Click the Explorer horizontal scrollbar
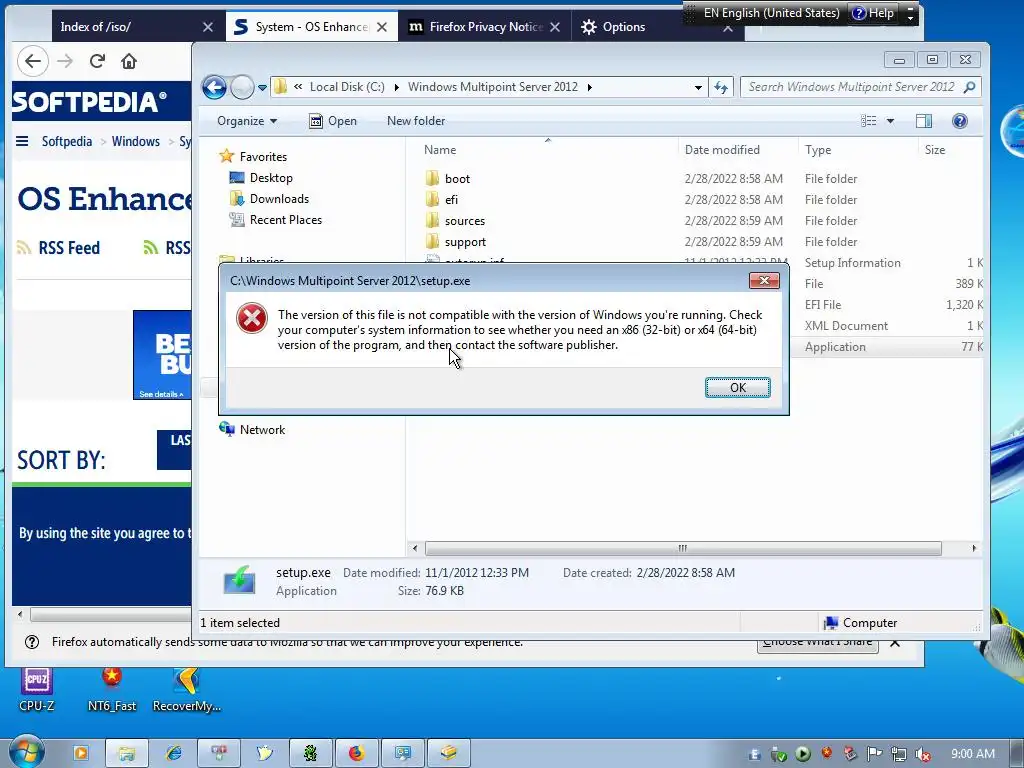Image resolution: width=1024 pixels, height=768 pixels. click(682, 548)
